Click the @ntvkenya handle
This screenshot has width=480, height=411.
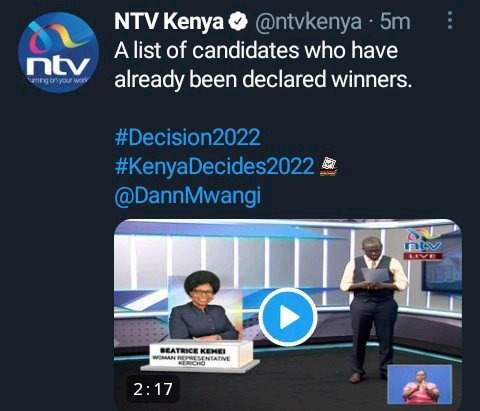(308, 22)
